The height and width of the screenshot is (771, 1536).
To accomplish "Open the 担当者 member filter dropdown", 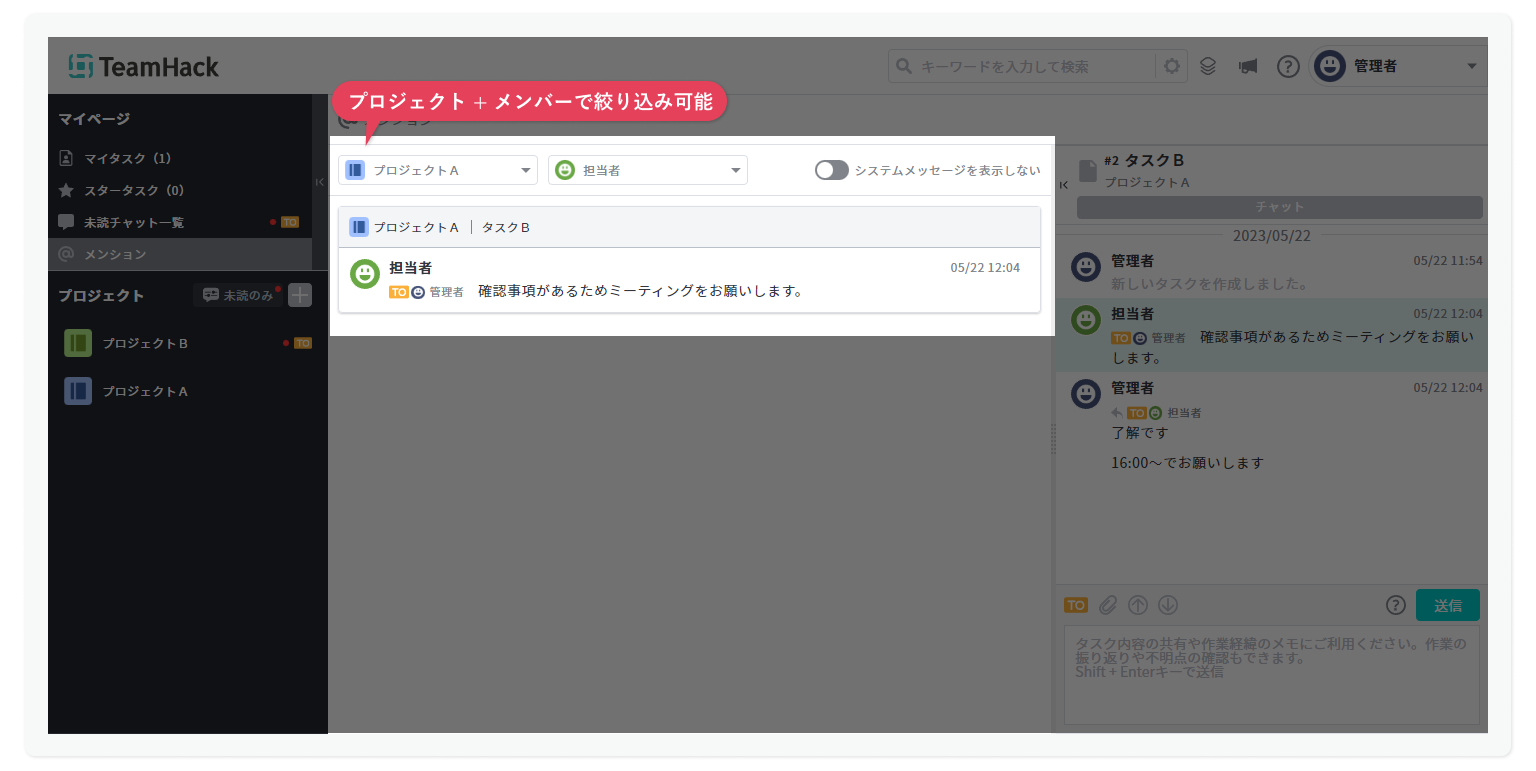I will (647, 170).
